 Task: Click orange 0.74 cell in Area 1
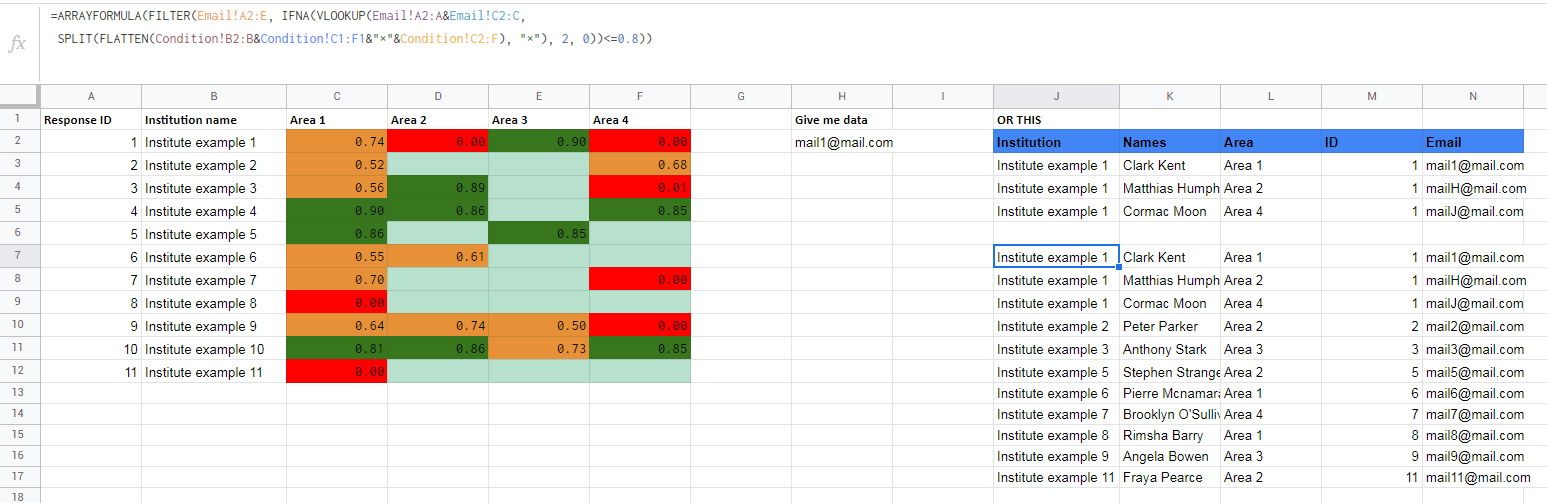pos(337,142)
